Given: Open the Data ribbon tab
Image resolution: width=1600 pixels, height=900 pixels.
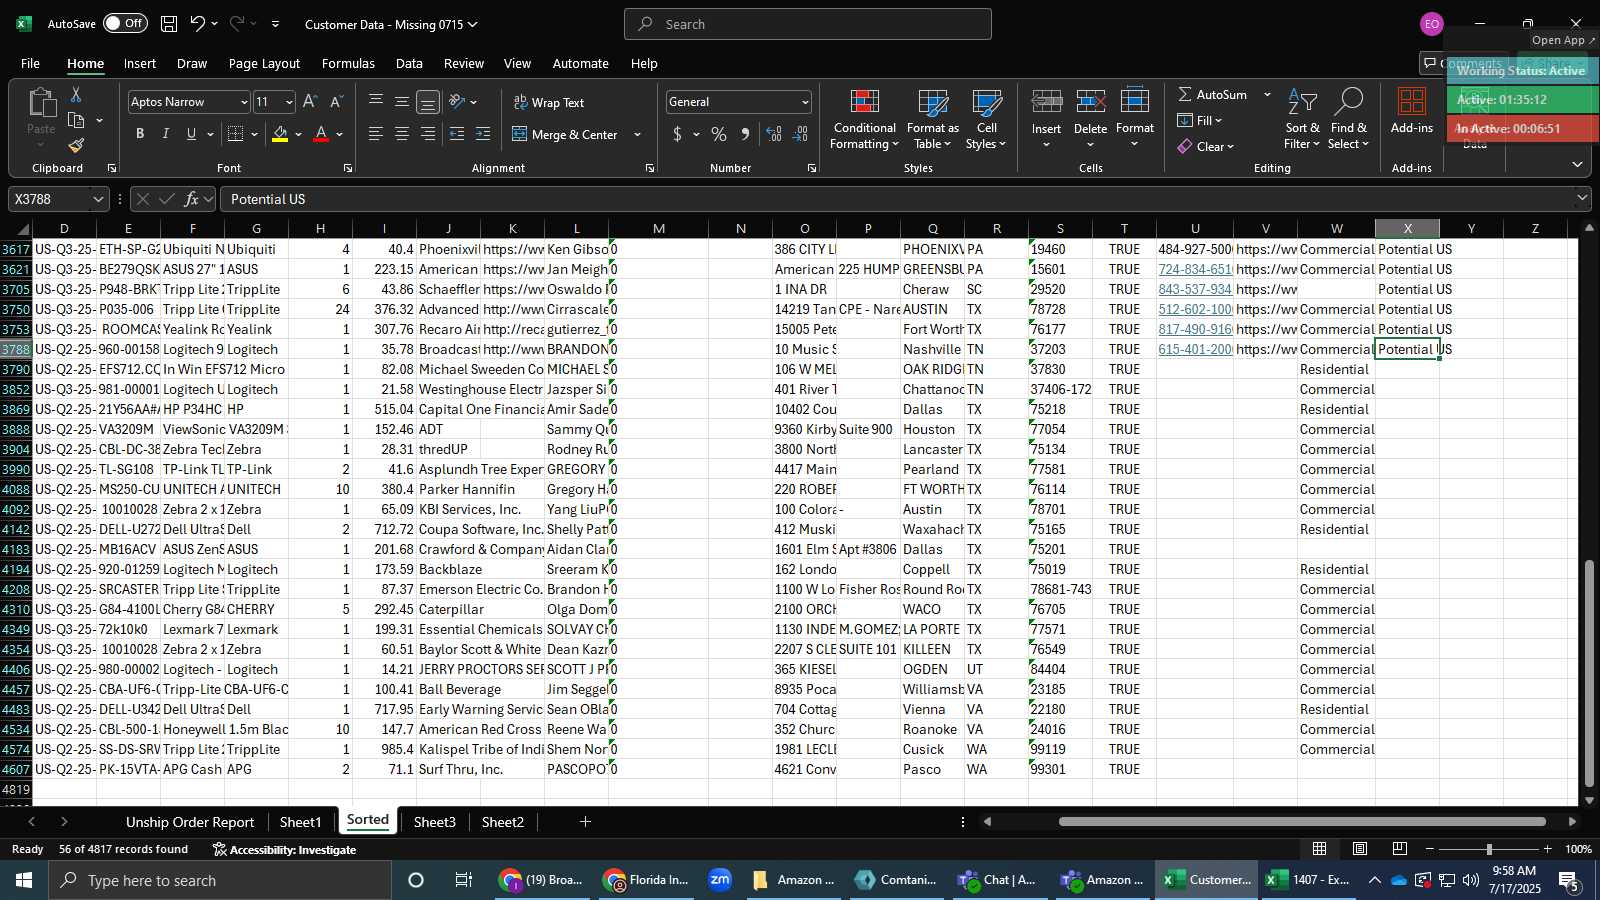Looking at the screenshot, I should point(409,63).
